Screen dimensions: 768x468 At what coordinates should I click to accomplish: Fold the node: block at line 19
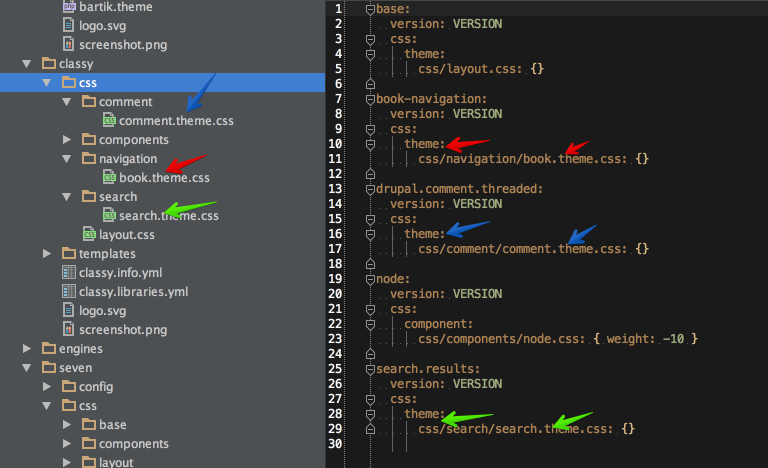click(370, 279)
